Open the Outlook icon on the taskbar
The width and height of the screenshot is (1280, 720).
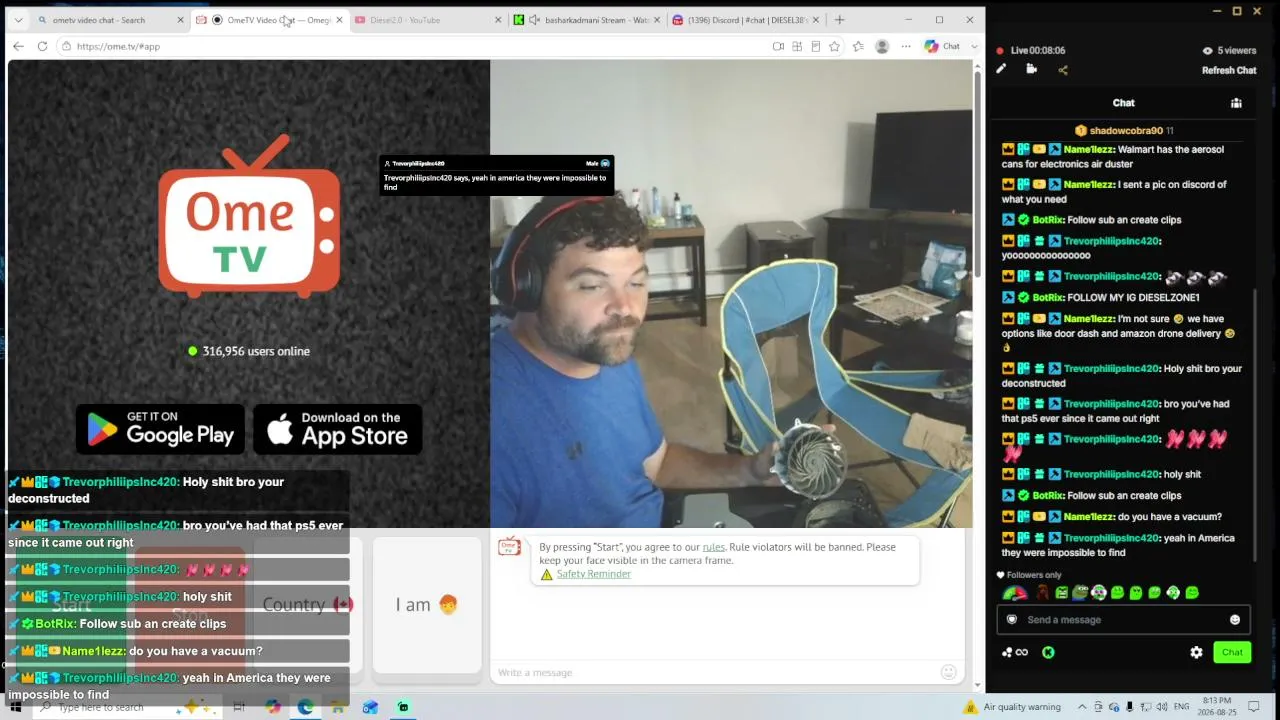tap(370, 707)
